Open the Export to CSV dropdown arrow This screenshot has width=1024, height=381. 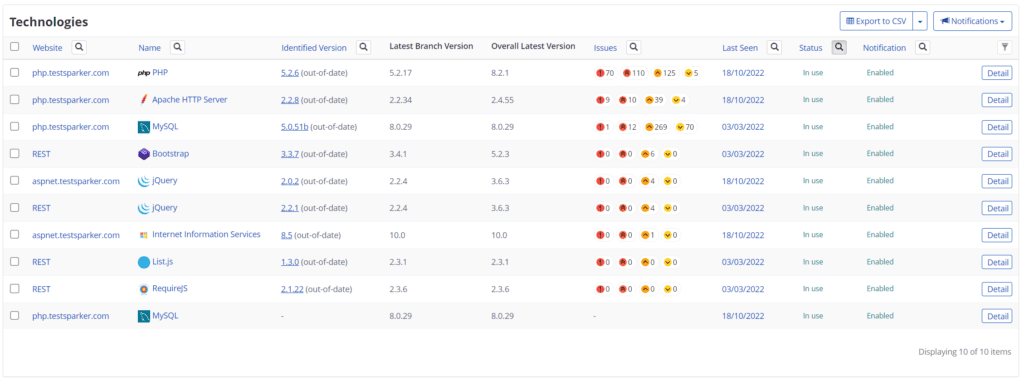pyautogui.click(x=920, y=21)
